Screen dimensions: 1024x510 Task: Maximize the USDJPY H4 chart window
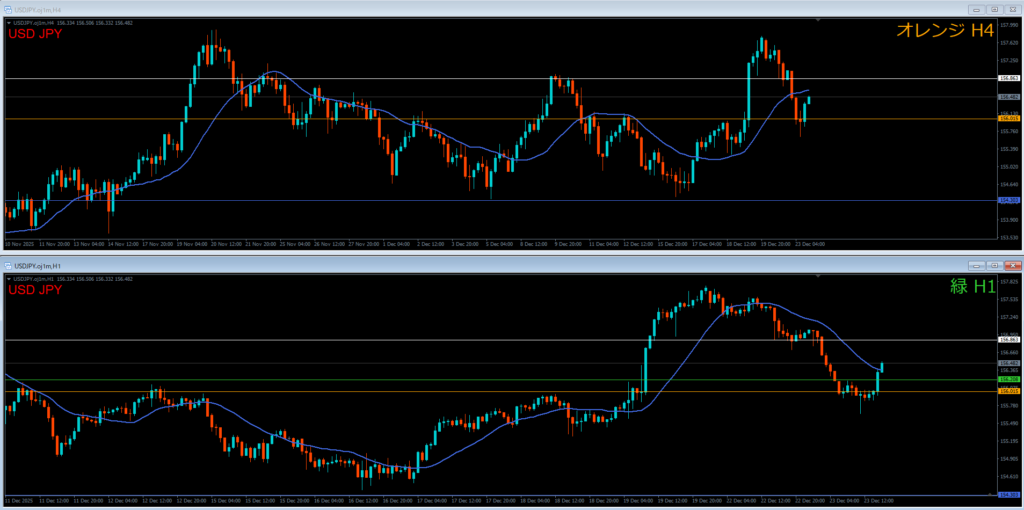point(994,8)
